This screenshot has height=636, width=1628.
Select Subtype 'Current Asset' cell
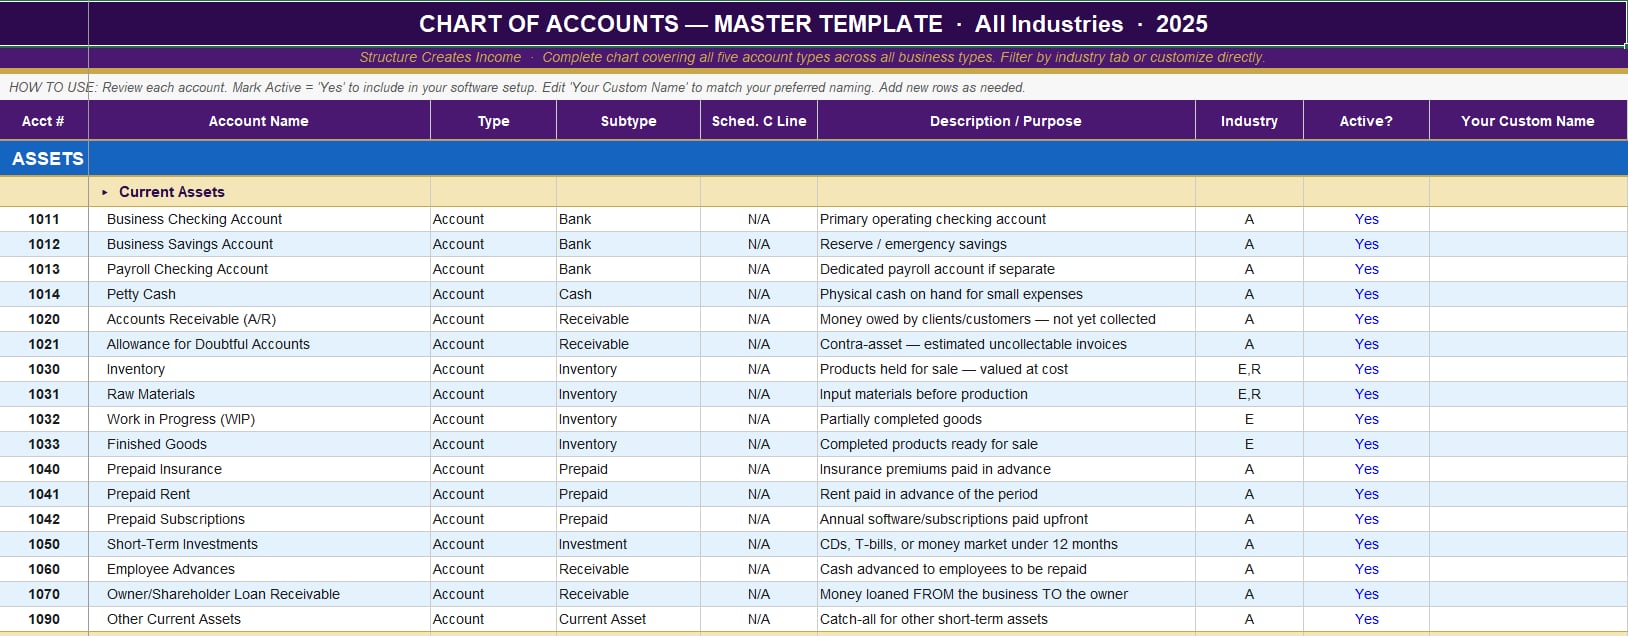(x=628, y=619)
